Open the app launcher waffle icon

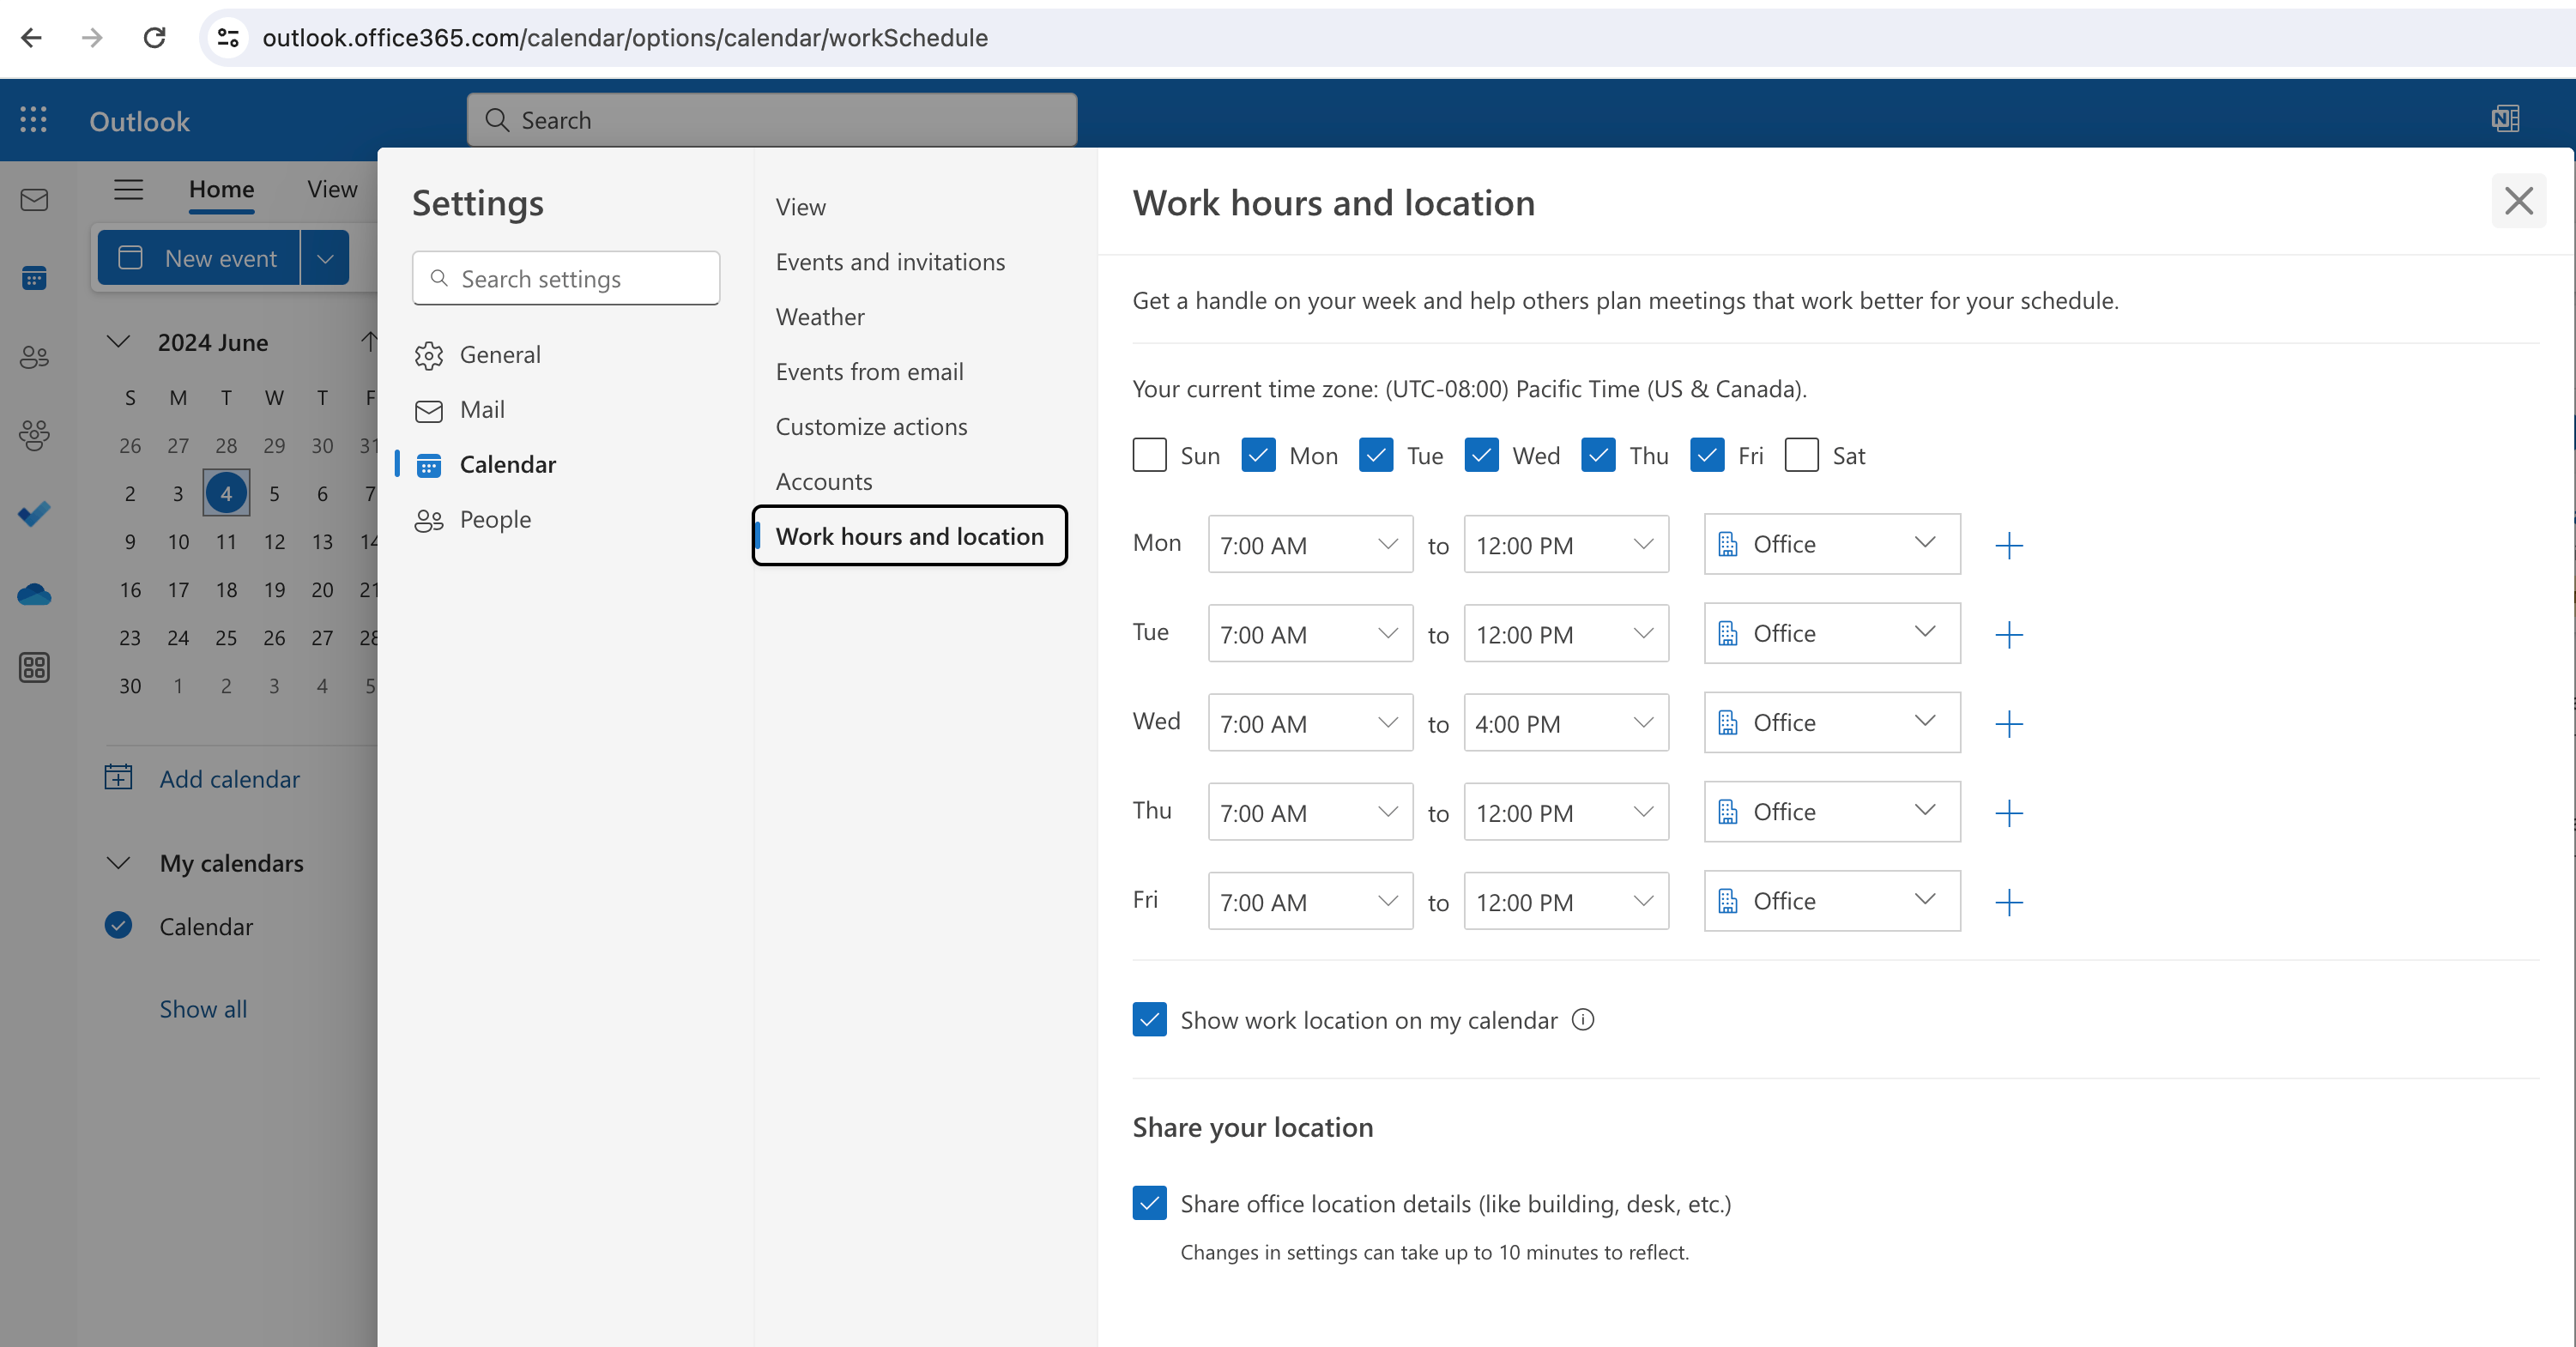pyautogui.click(x=33, y=120)
